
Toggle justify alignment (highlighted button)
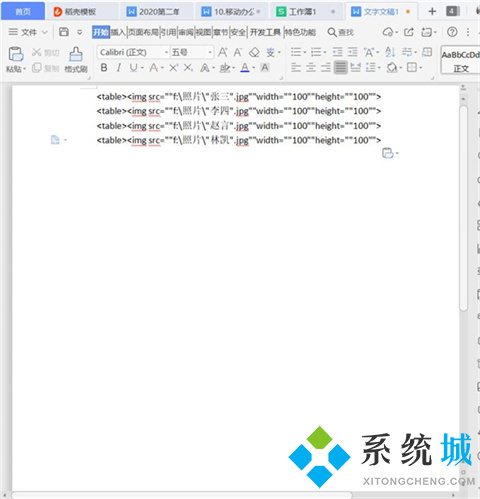(x=341, y=68)
